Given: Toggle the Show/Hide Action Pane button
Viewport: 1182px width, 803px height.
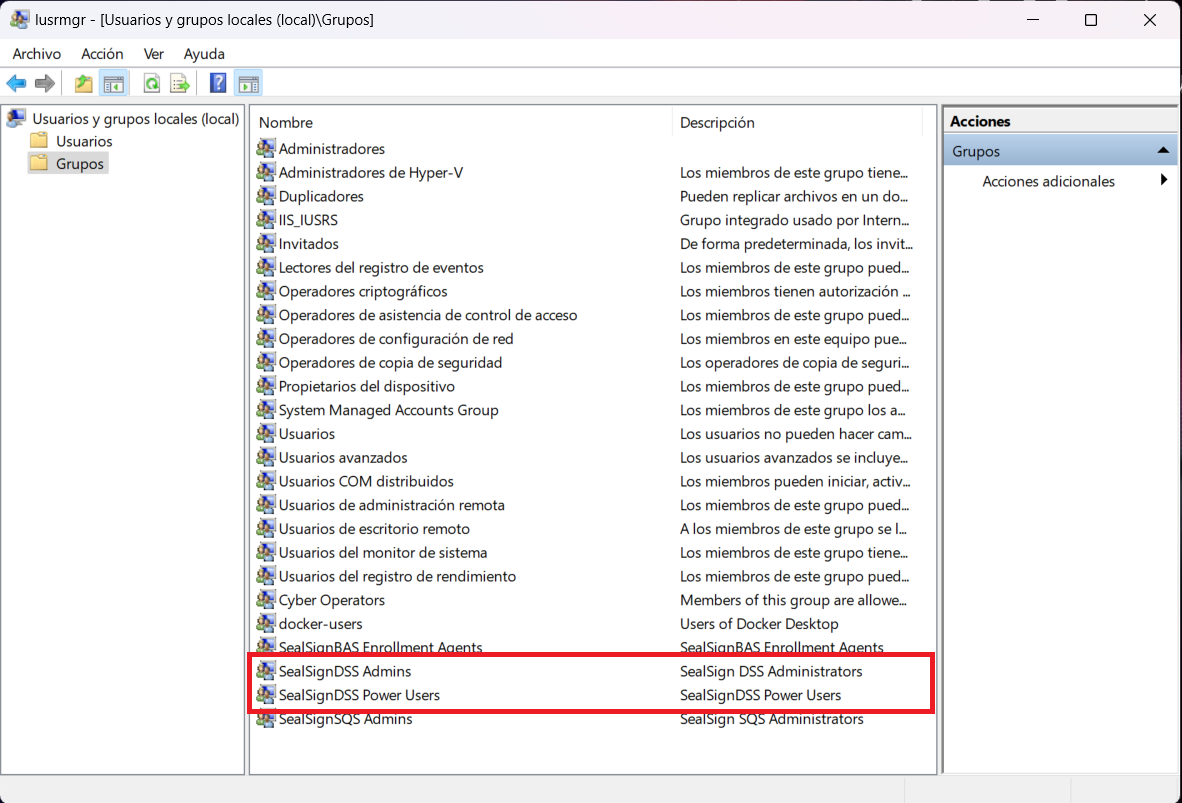Looking at the screenshot, I should click(x=248, y=84).
